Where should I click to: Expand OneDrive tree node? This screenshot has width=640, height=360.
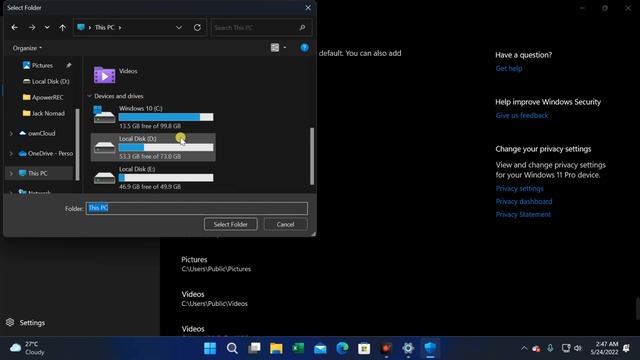(x=11, y=153)
